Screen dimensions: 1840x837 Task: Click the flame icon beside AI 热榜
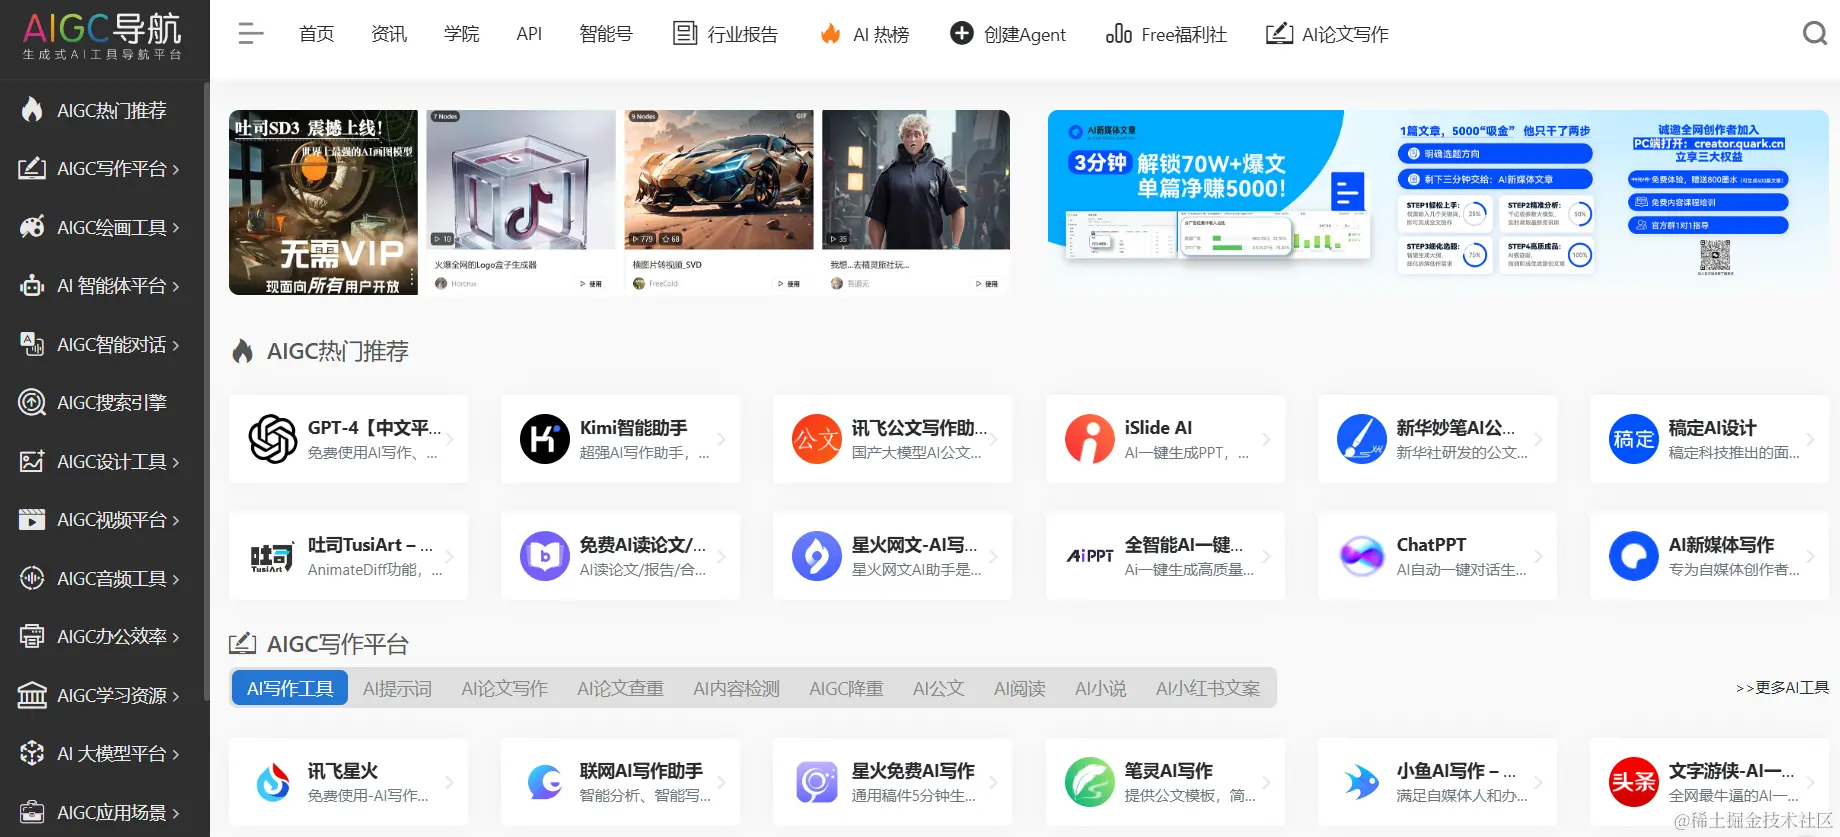click(x=830, y=34)
